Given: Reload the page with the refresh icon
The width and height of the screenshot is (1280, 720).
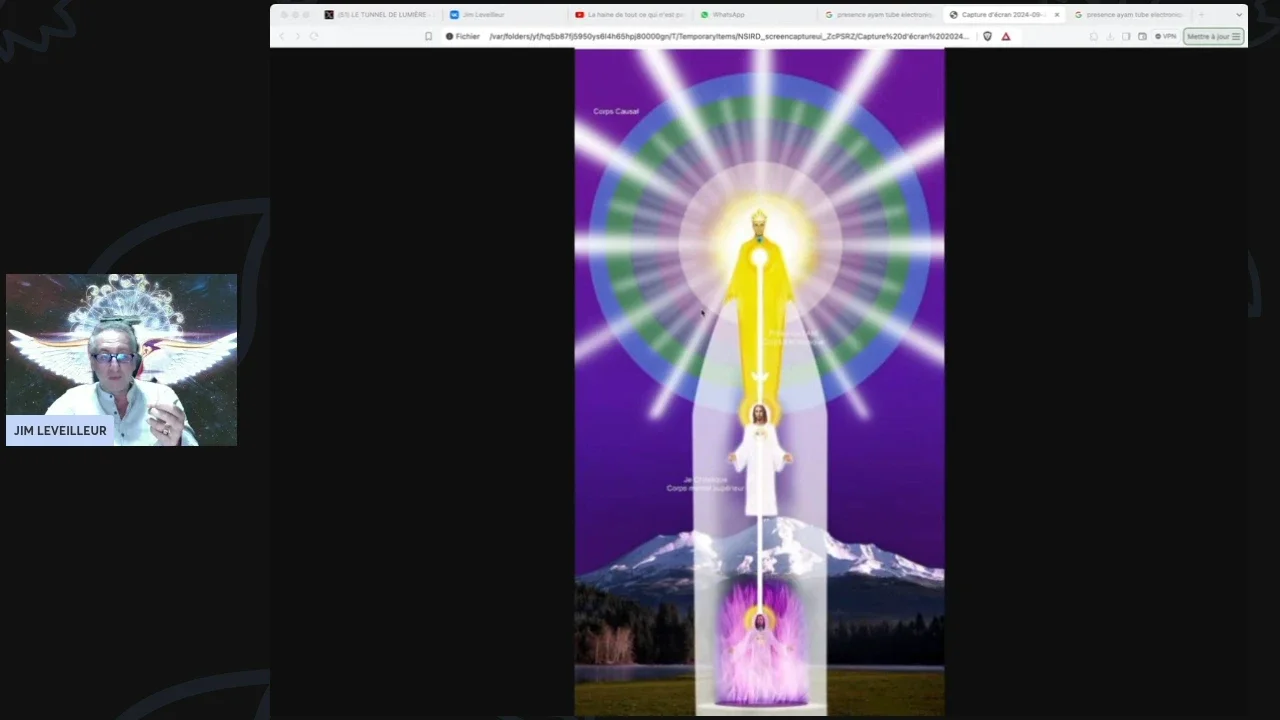Looking at the screenshot, I should pos(314,36).
